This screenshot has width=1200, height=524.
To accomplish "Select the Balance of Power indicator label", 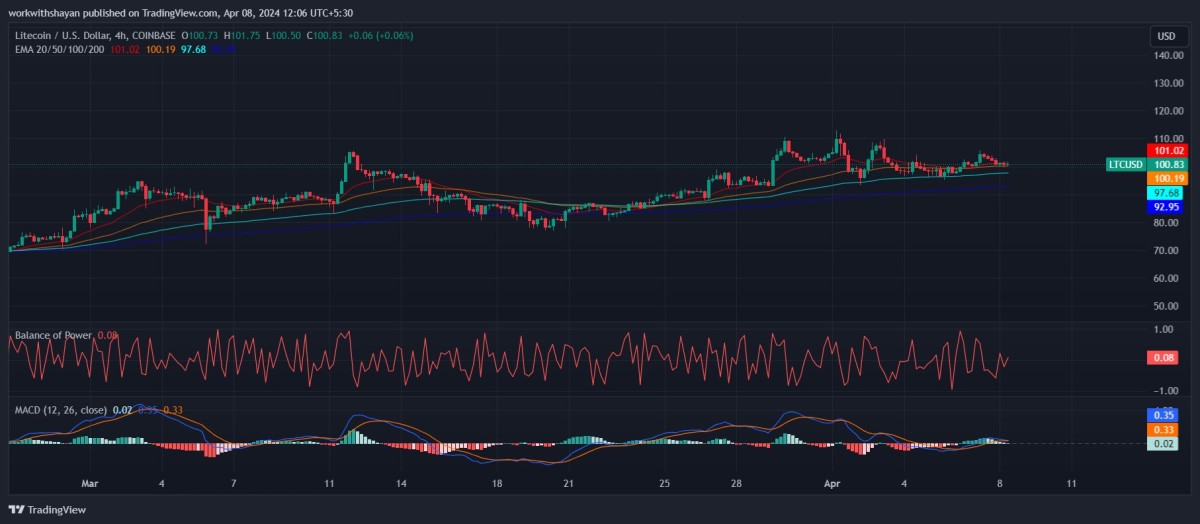I will [x=53, y=335].
